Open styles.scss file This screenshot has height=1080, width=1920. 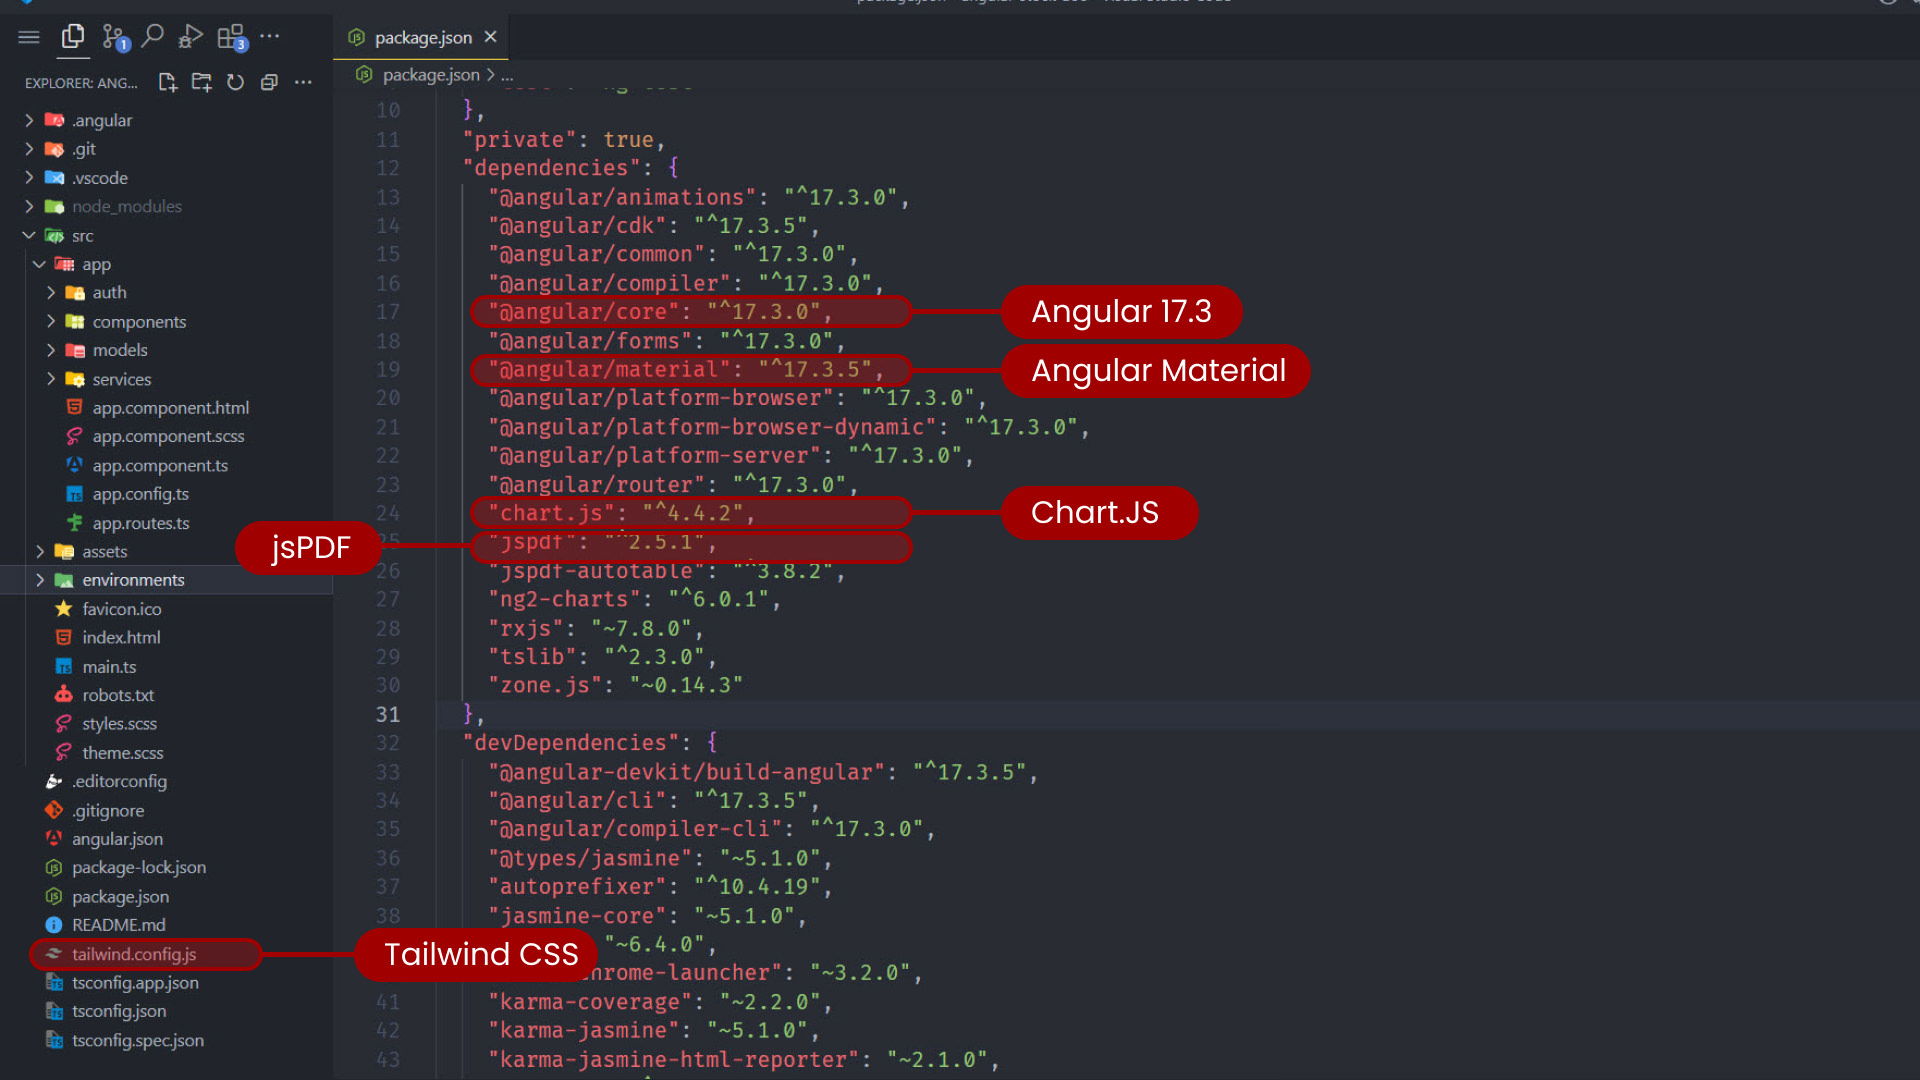click(x=119, y=724)
